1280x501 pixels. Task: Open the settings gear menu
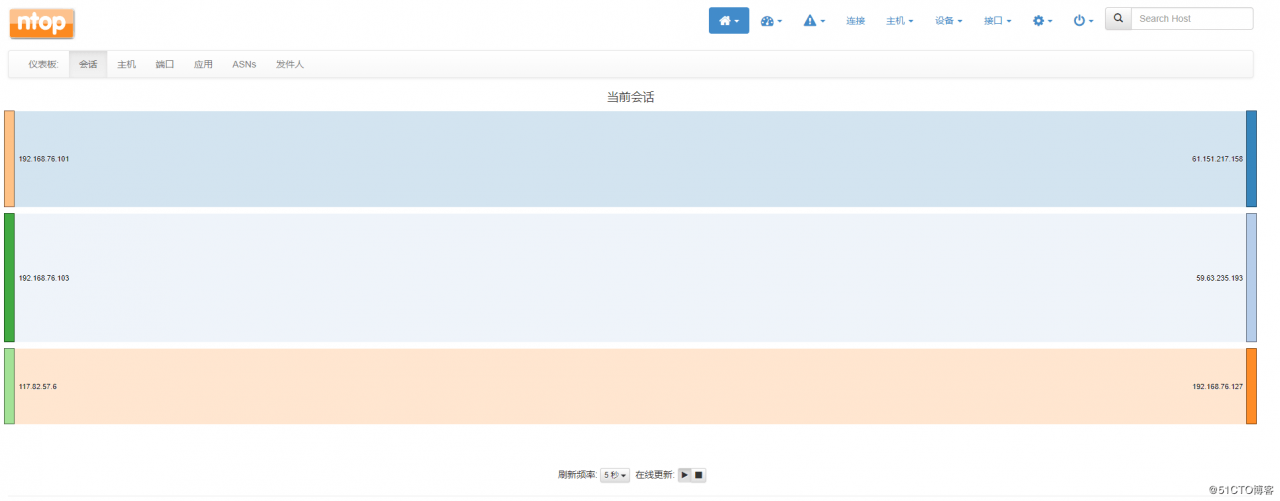1043,21
